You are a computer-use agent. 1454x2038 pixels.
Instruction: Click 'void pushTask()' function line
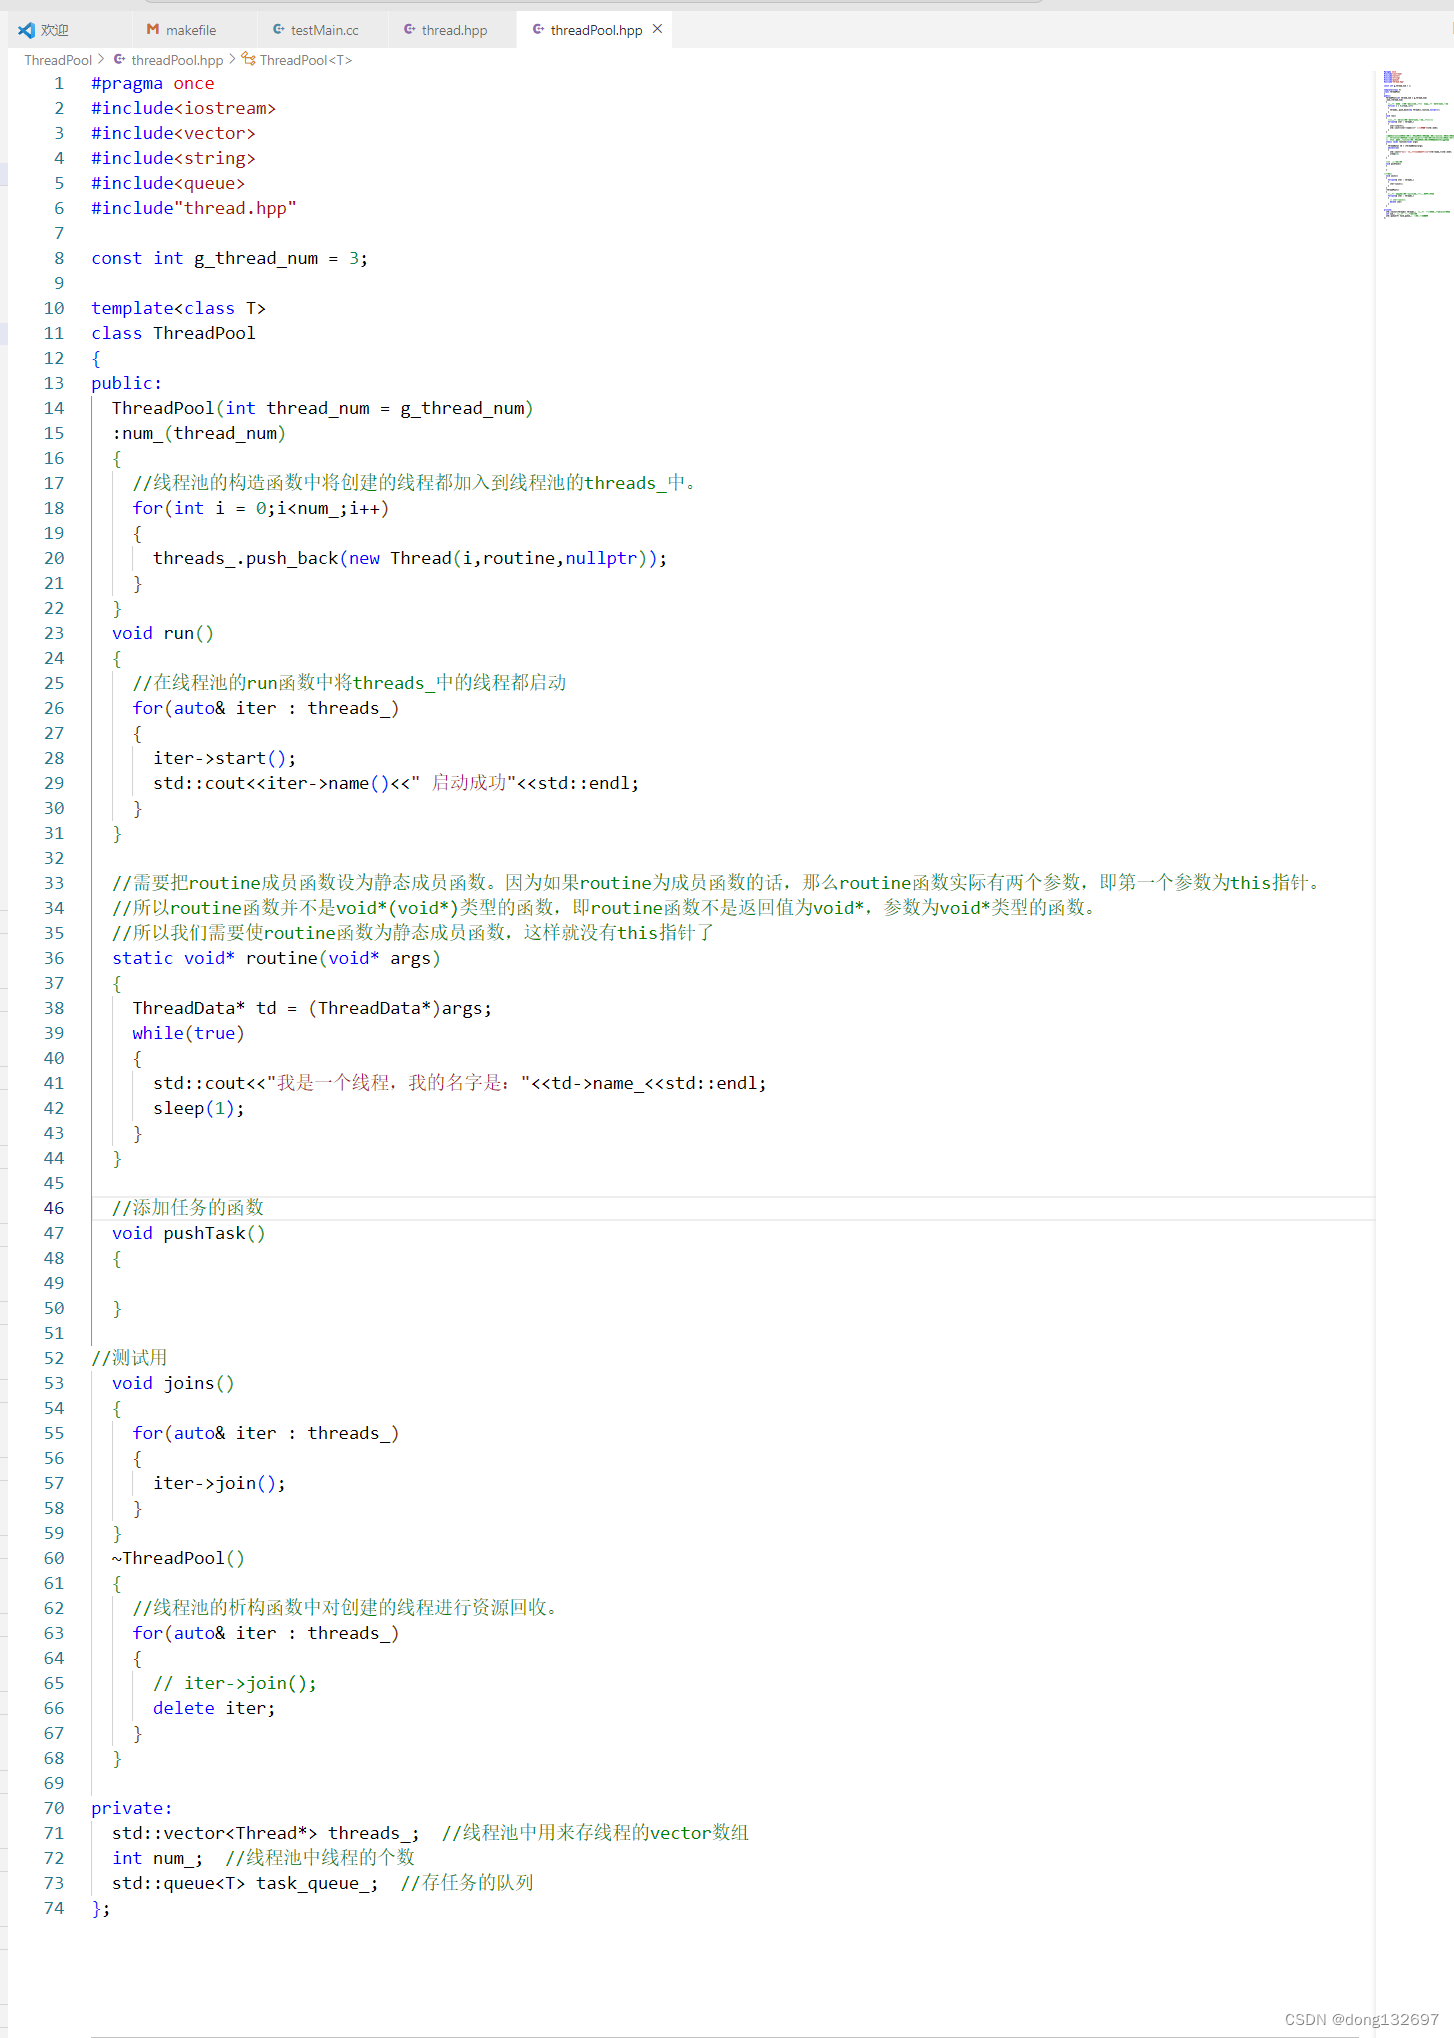pos(188,1233)
